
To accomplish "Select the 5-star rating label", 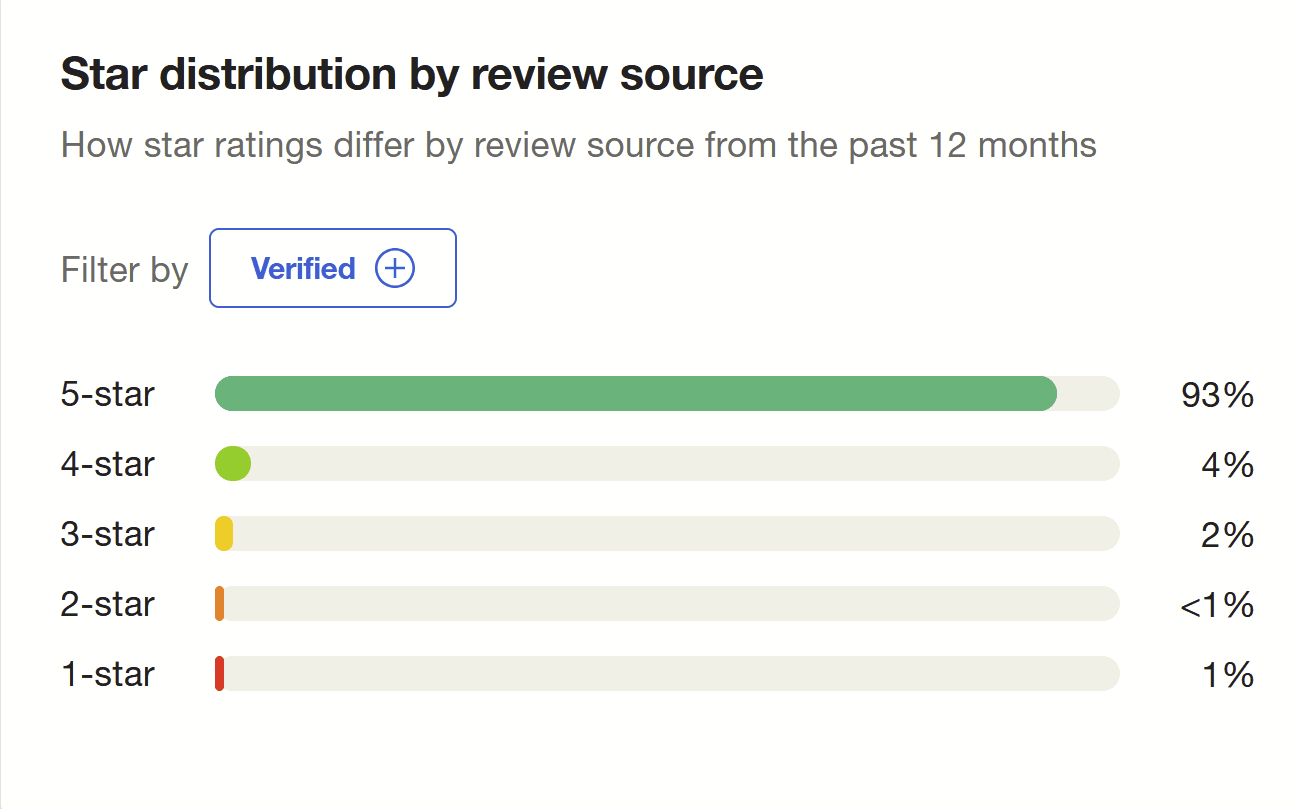I will click(x=108, y=394).
